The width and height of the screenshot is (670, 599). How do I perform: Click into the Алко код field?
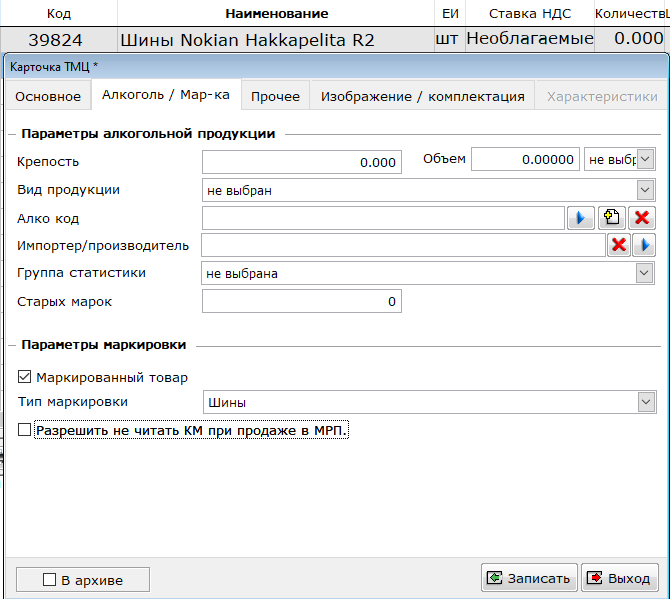point(383,218)
